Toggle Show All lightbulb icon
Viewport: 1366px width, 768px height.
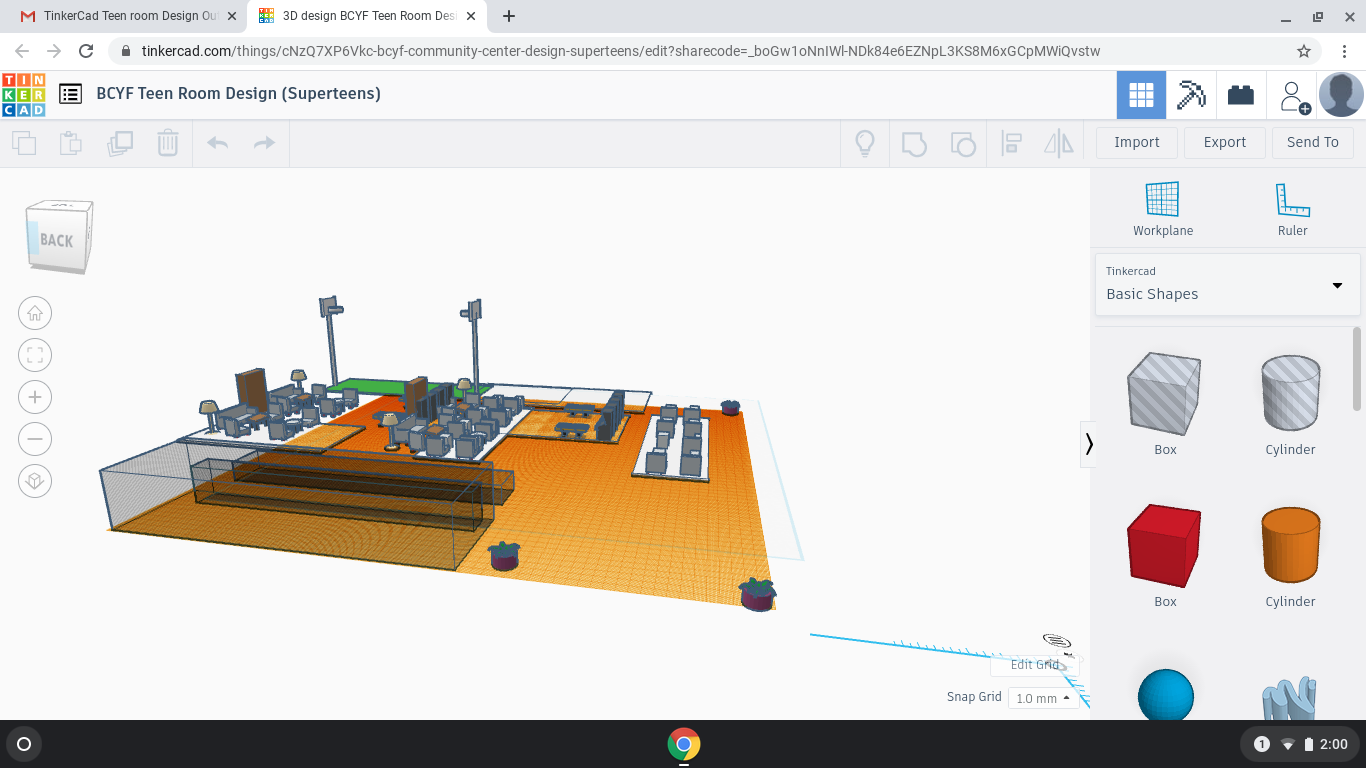pos(865,143)
